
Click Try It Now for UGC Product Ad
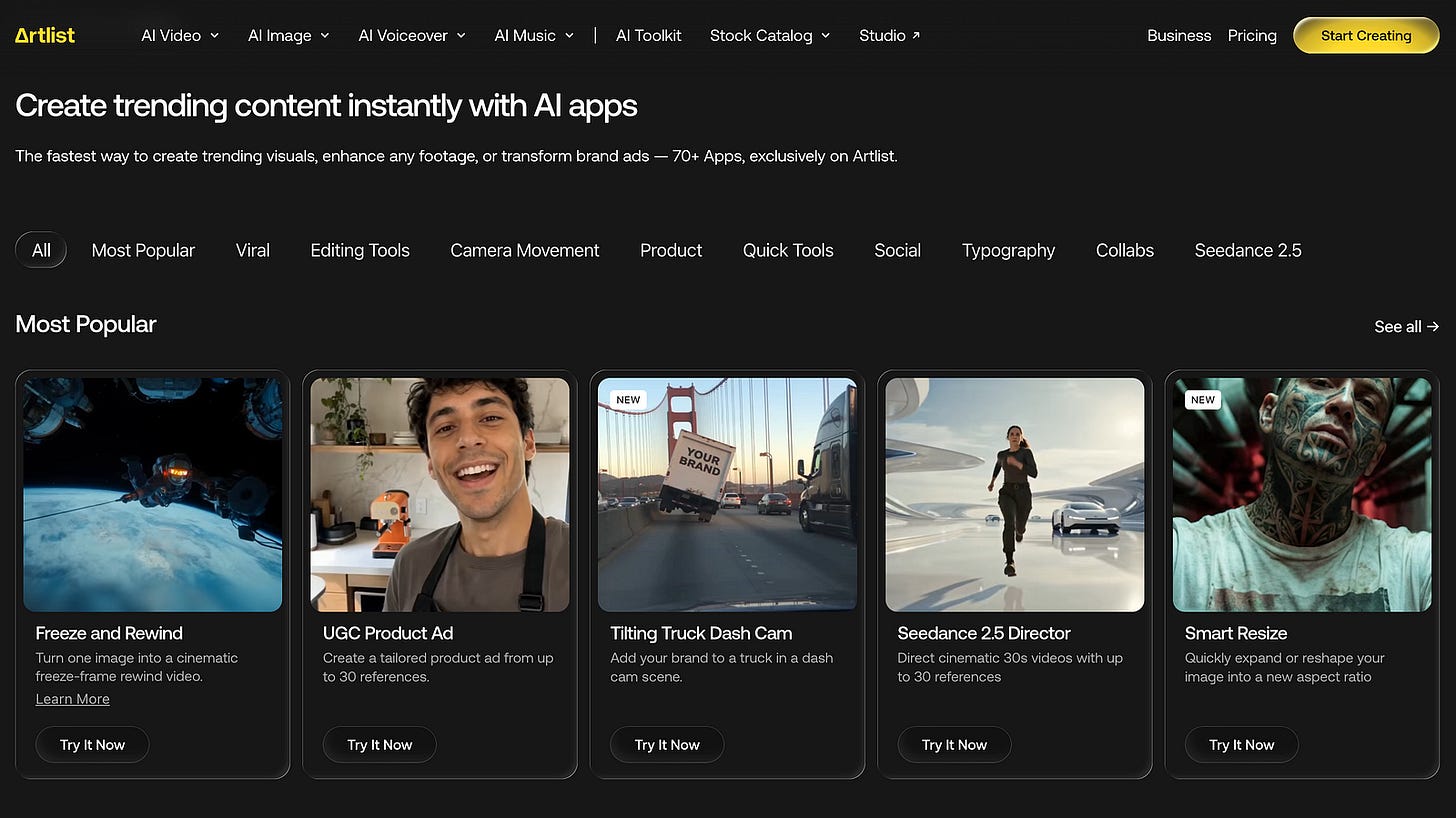tap(379, 745)
